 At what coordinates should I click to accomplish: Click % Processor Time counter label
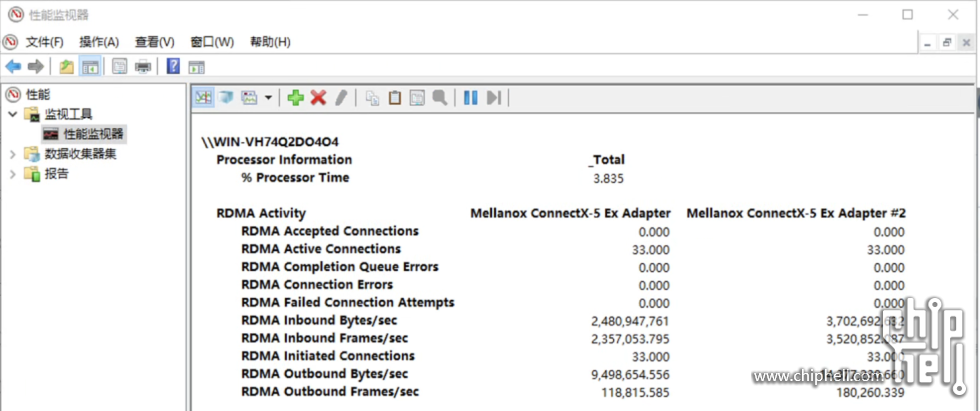295,178
